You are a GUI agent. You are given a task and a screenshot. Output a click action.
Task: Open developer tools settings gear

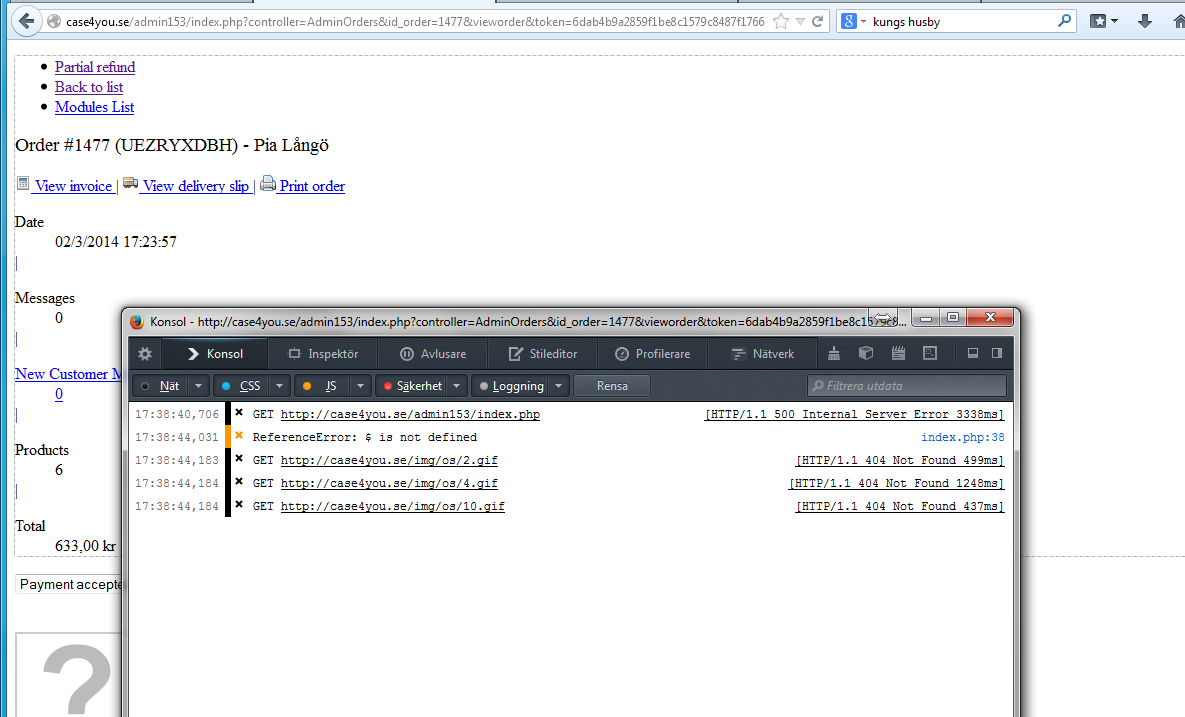(145, 354)
